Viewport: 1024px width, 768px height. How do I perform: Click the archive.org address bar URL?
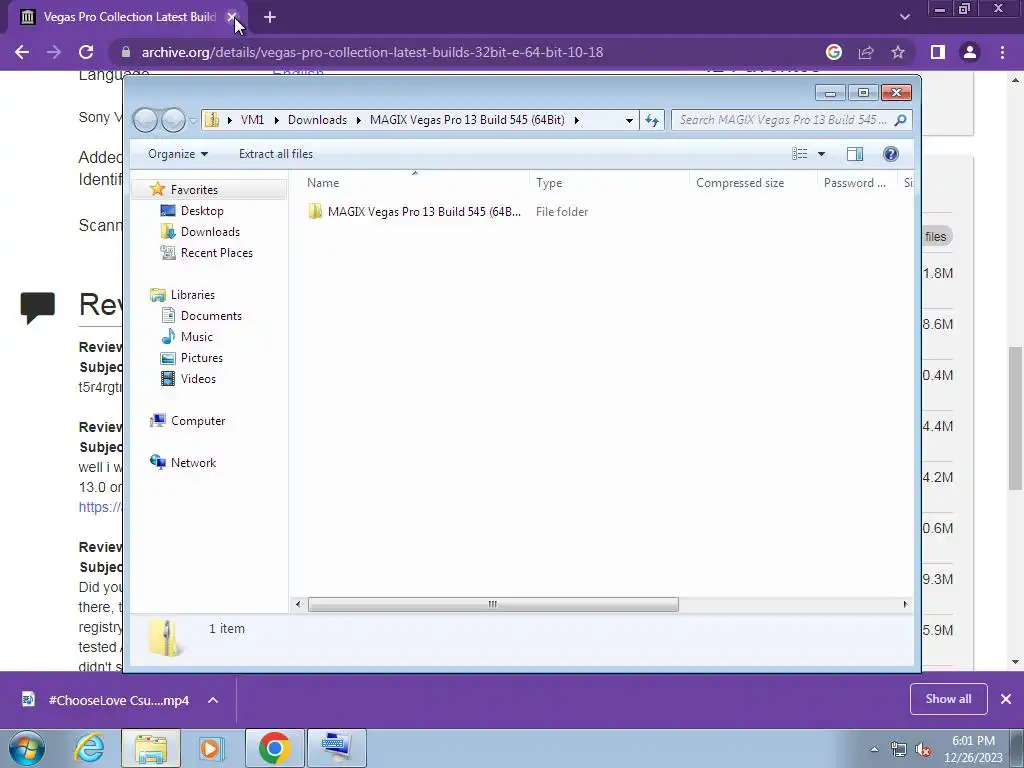coord(372,52)
